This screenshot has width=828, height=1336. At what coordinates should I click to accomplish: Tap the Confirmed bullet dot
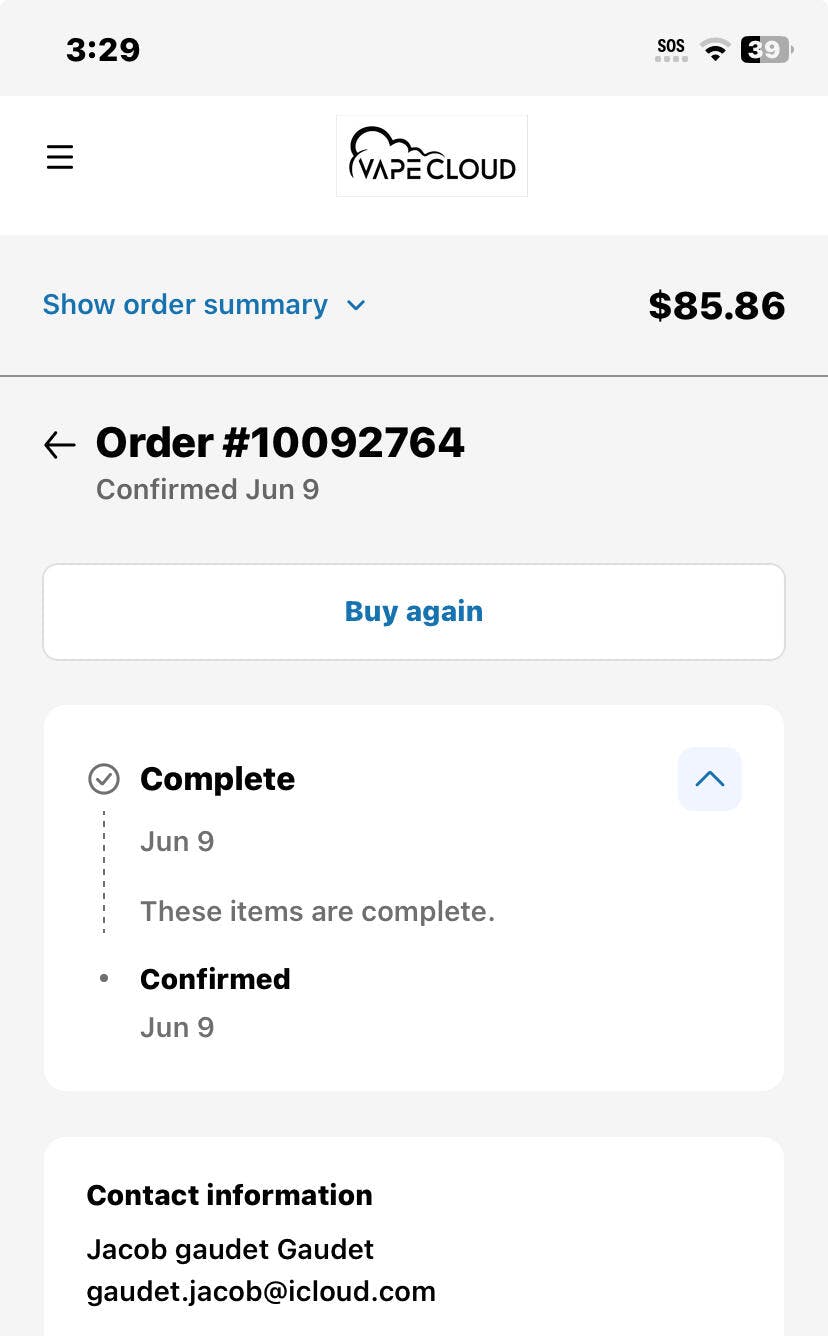pos(104,978)
